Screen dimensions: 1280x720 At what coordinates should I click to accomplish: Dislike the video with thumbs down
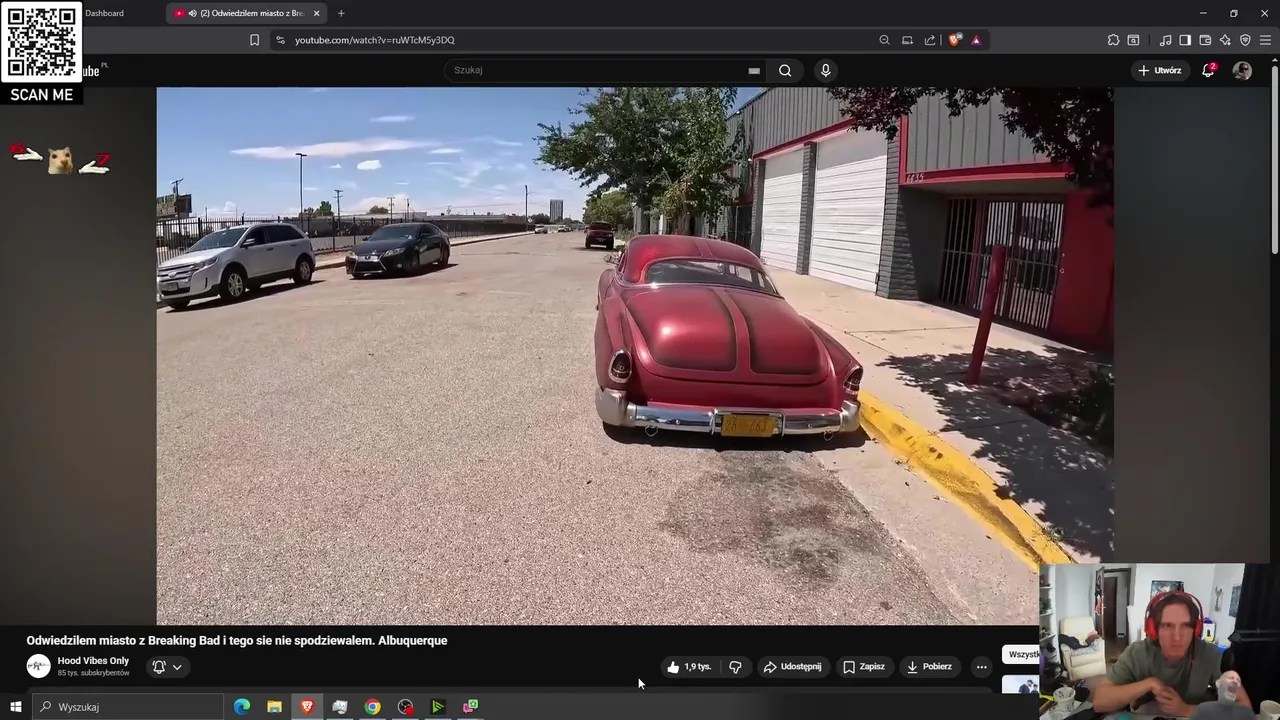click(x=735, y=667)
